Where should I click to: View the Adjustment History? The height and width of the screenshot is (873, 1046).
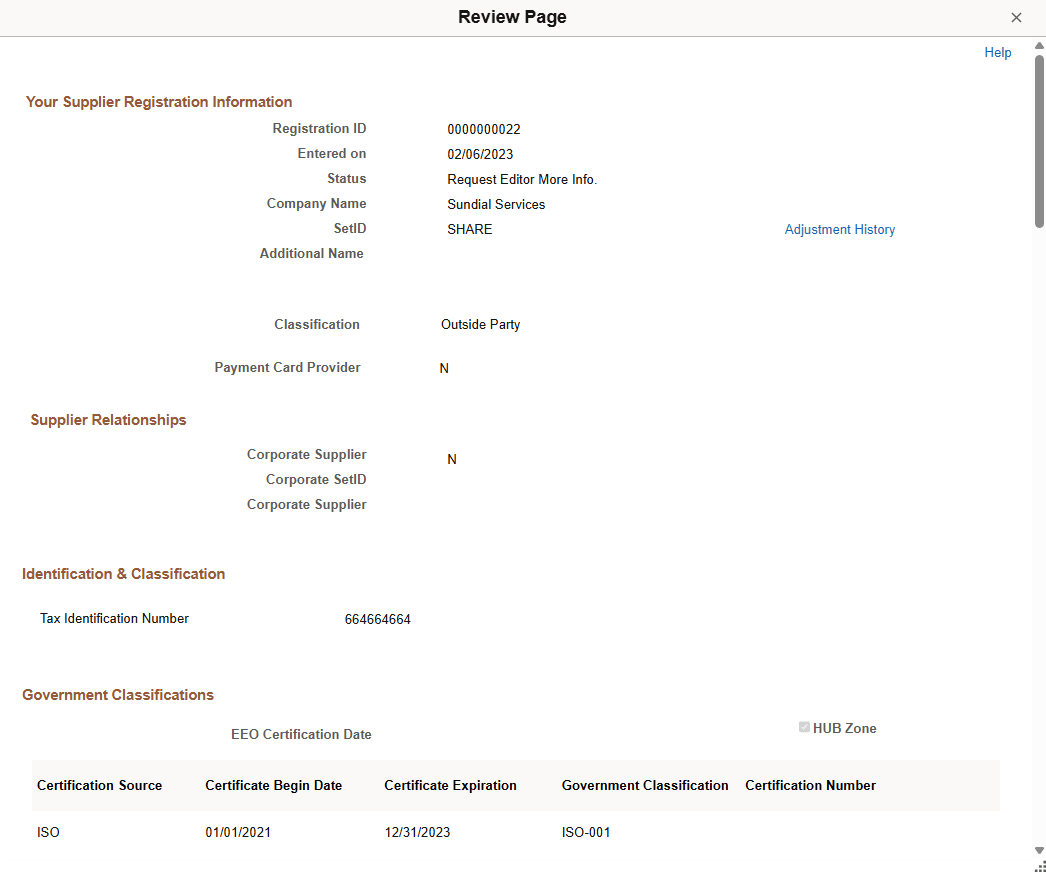tap(840, 229)
